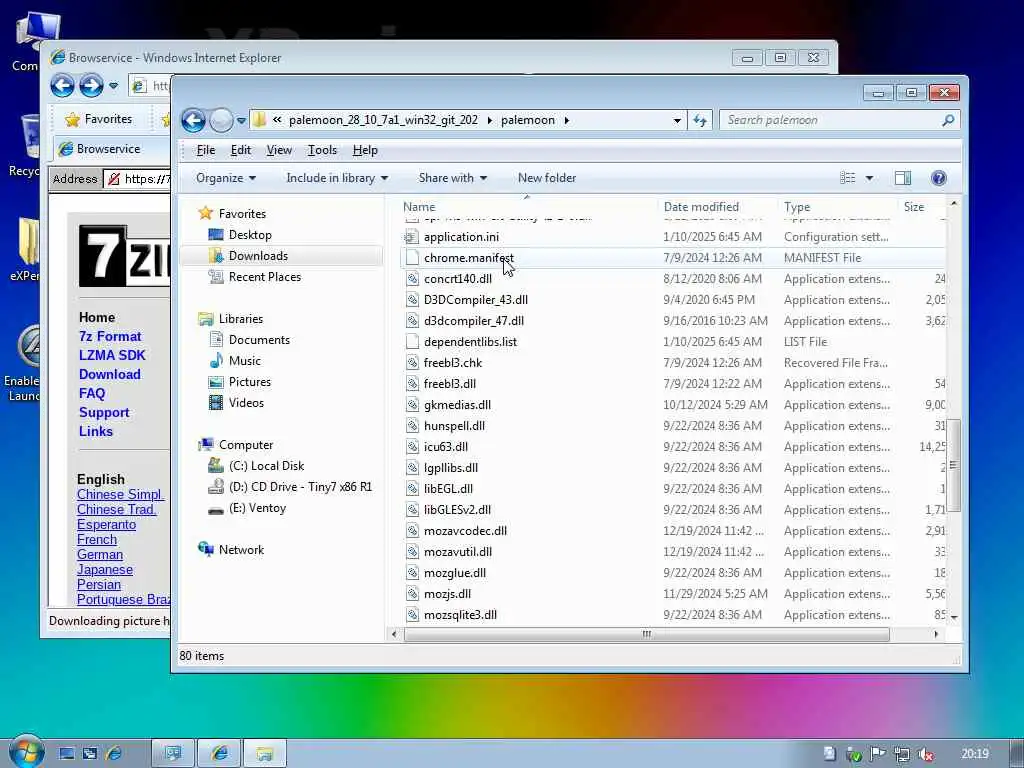Image resolution: width=1024 pixels, height=768 pixels.
Task: Open the Include in library dropdown
Action: point(337,178)
